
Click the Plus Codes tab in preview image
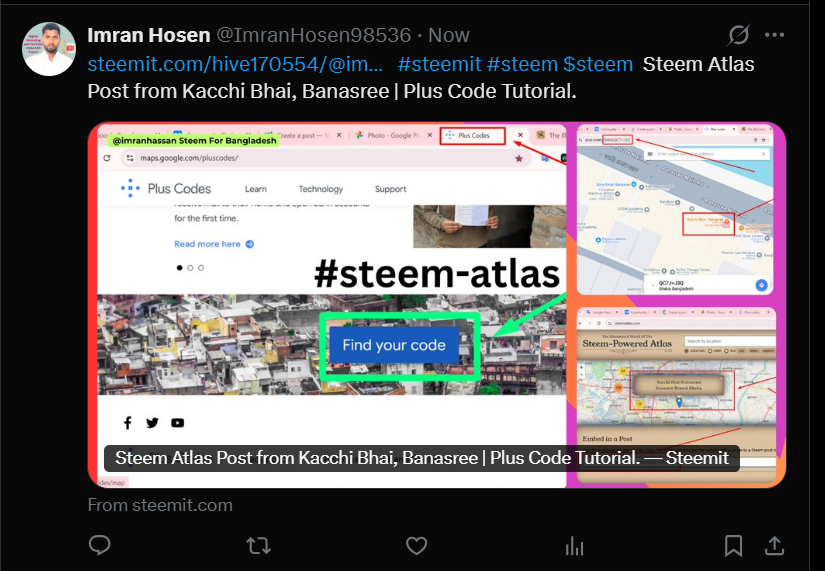tap(472, 135)
